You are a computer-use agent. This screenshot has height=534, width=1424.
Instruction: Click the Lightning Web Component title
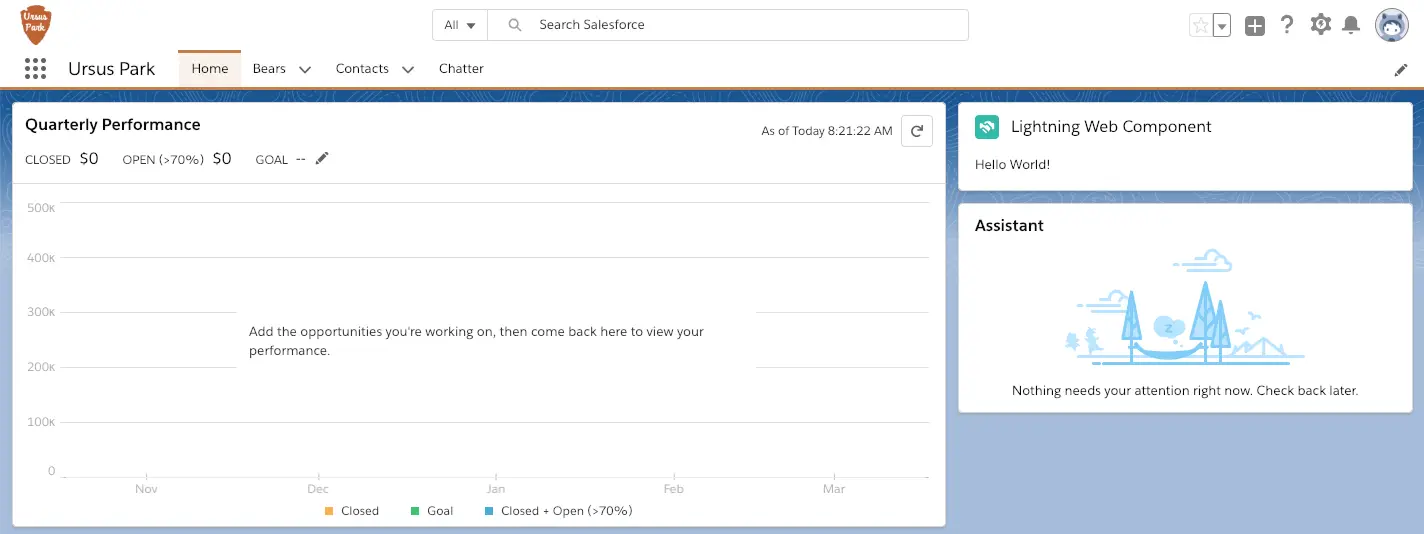[1111, 127]
